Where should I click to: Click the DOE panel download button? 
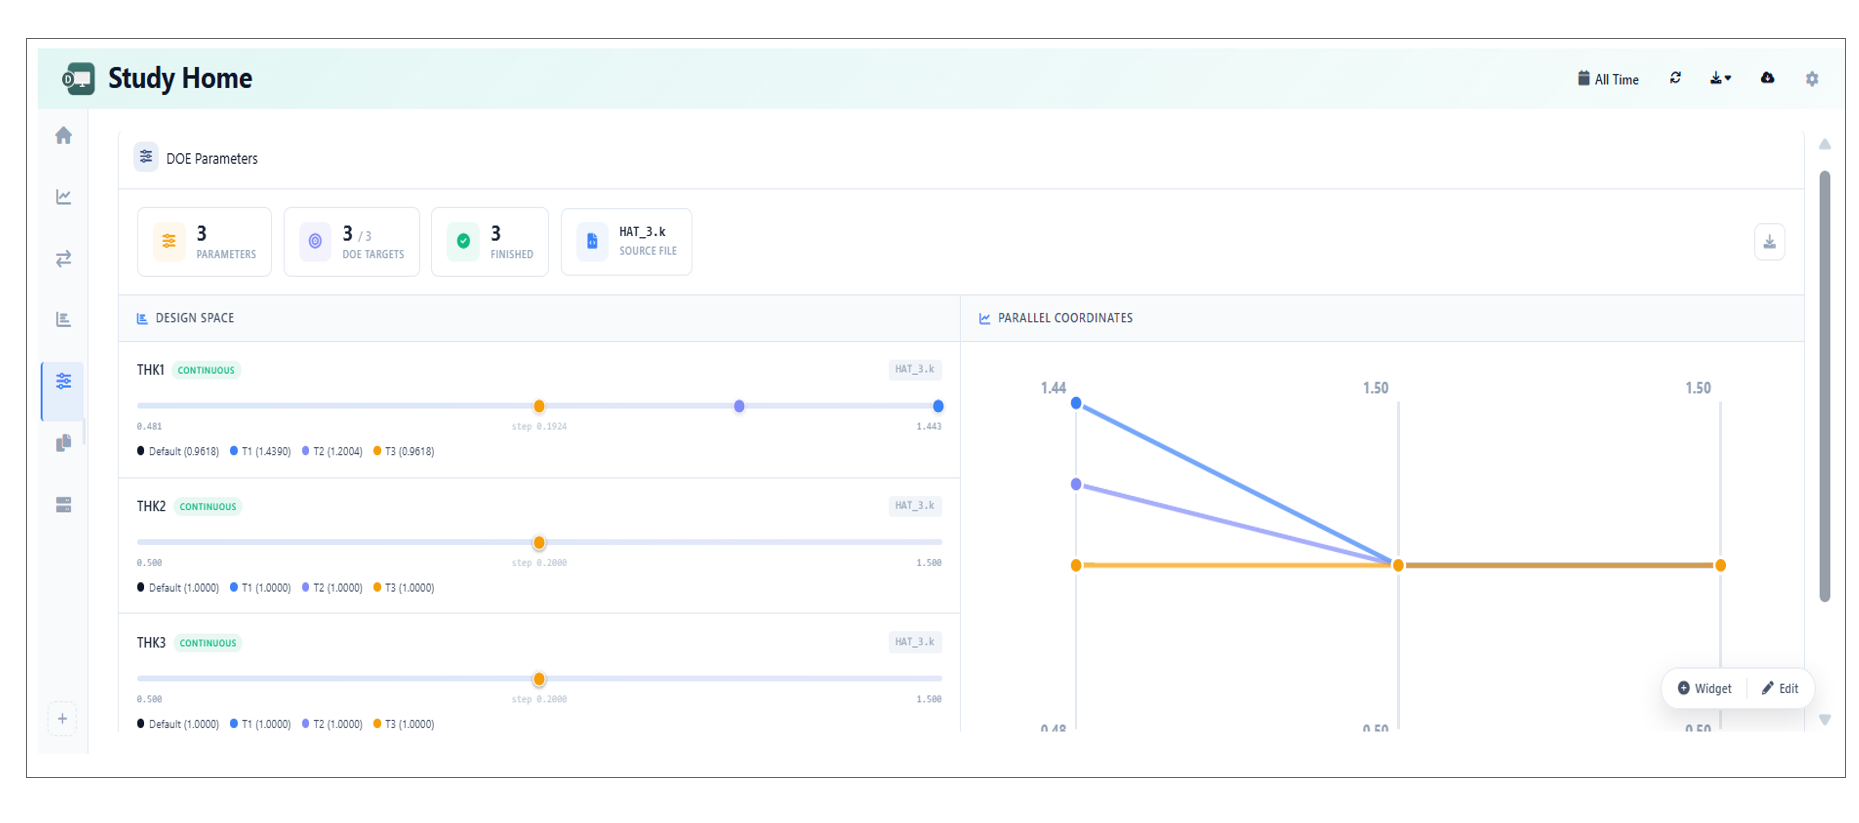click(1769, 242)
